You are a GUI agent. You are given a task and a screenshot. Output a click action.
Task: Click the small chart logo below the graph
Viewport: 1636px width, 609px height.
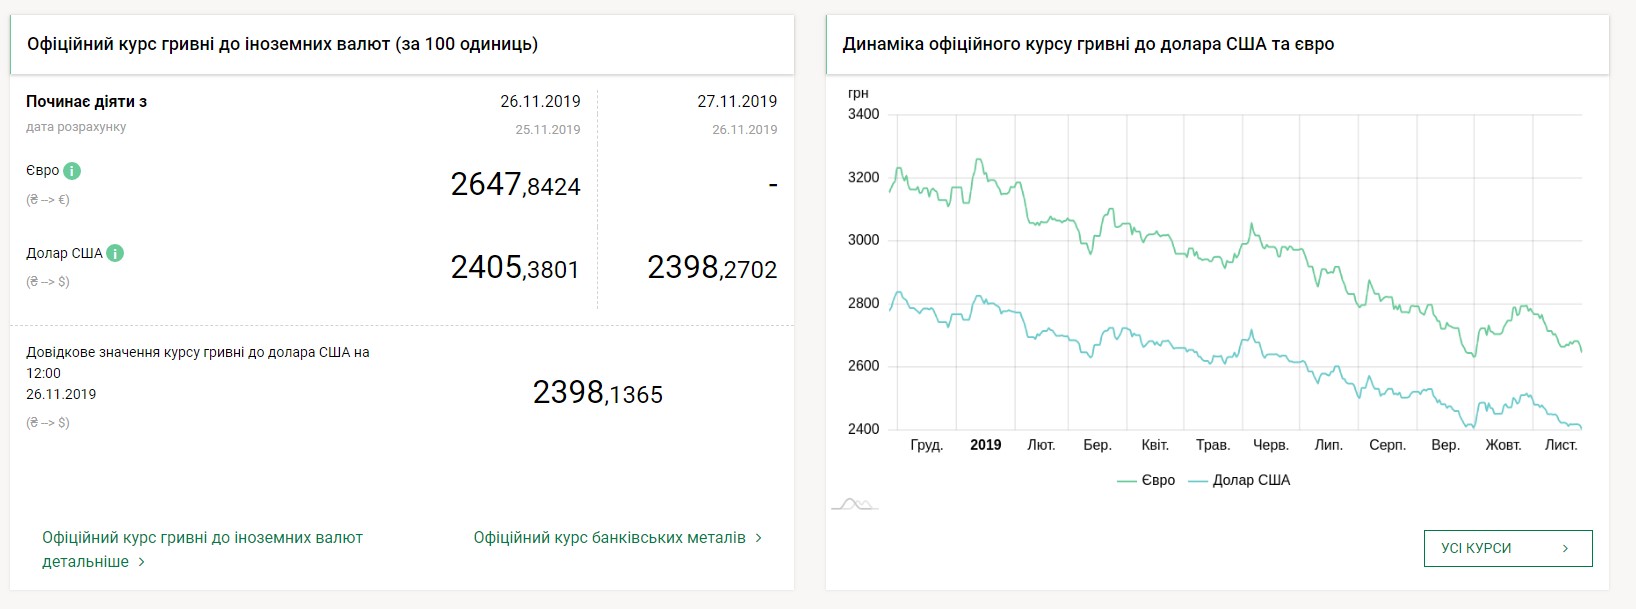click(x=854, y=503)
